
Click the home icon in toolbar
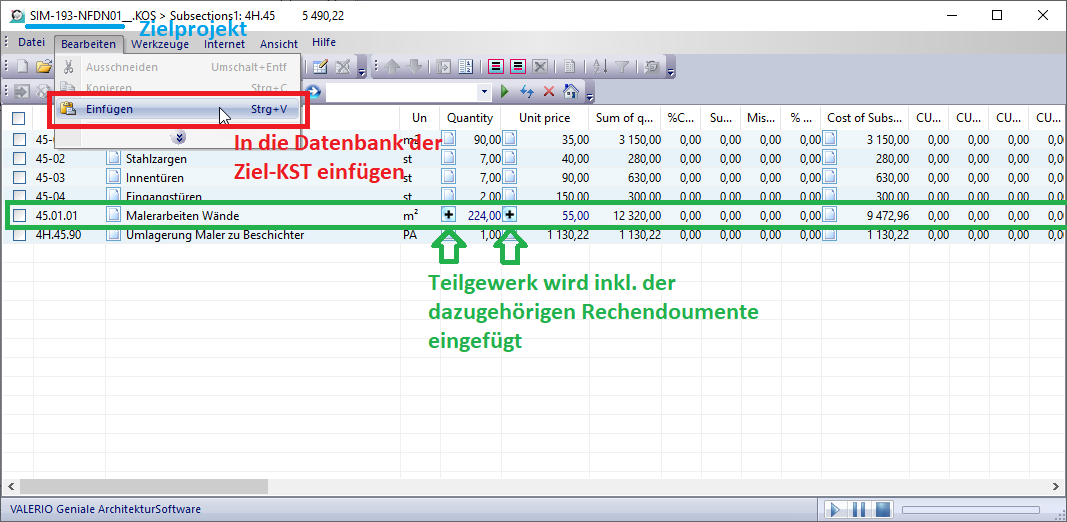coord(570,91)
